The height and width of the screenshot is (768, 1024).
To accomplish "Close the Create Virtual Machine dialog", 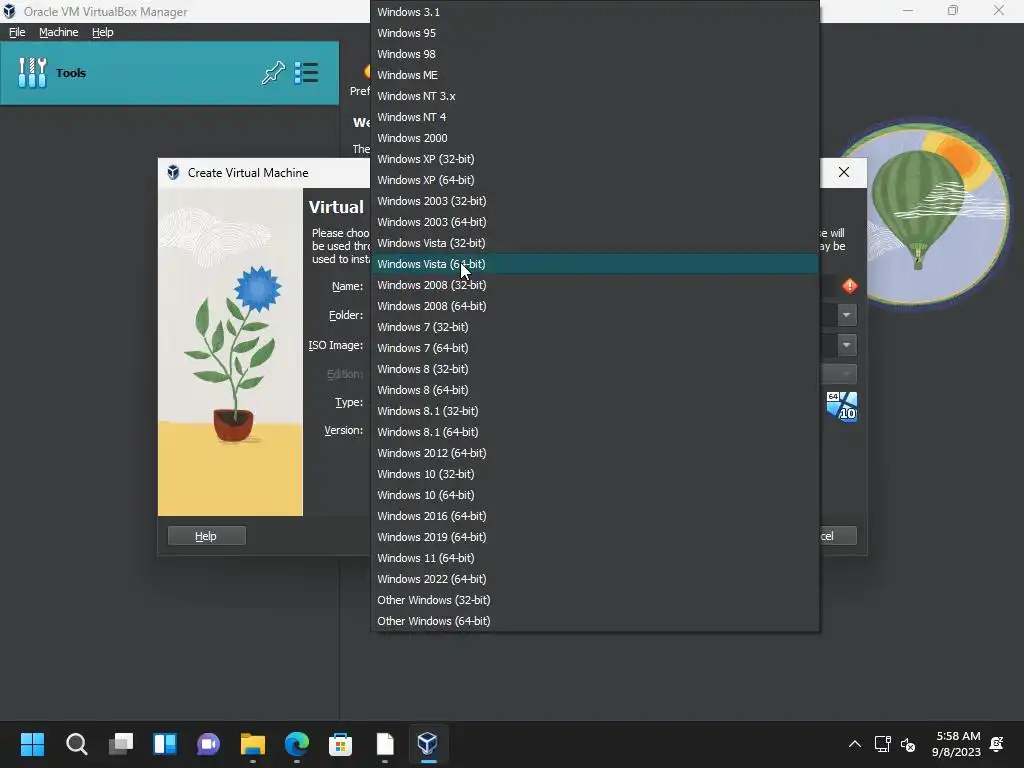I will click(x=844, y=172).
